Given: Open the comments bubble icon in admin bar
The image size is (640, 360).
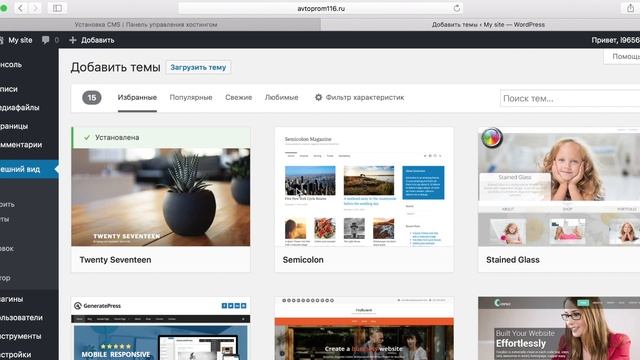Looking at the screenshot, I should [x=45, y=40].
